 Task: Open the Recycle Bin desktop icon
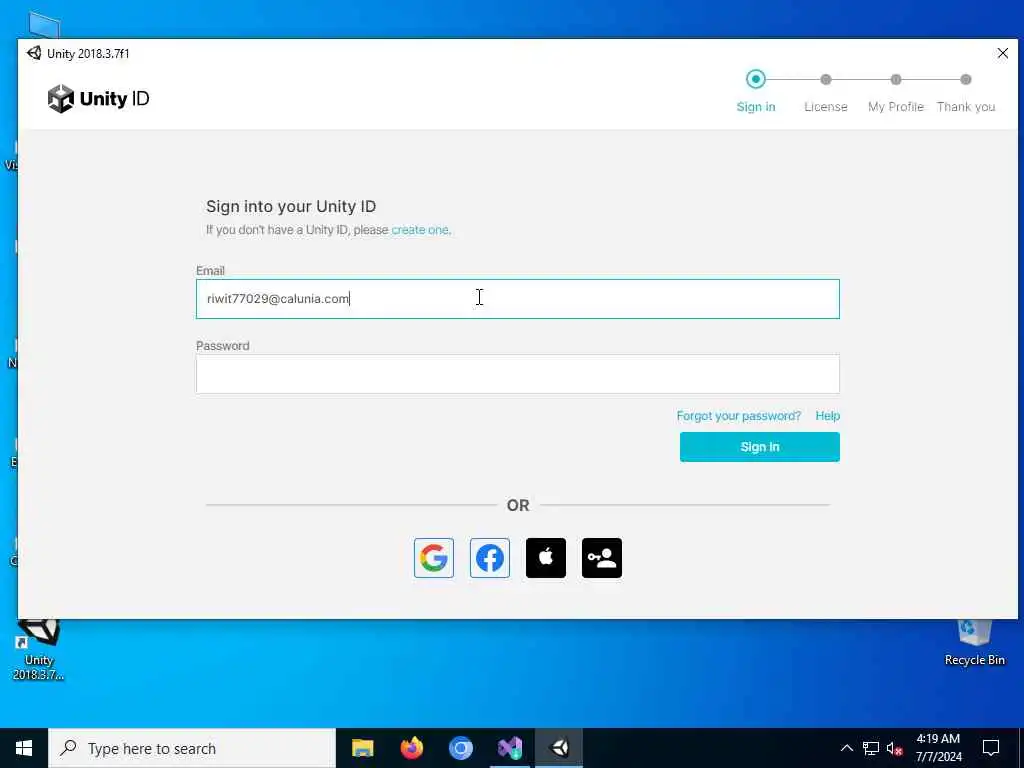(x=974, y=643)
